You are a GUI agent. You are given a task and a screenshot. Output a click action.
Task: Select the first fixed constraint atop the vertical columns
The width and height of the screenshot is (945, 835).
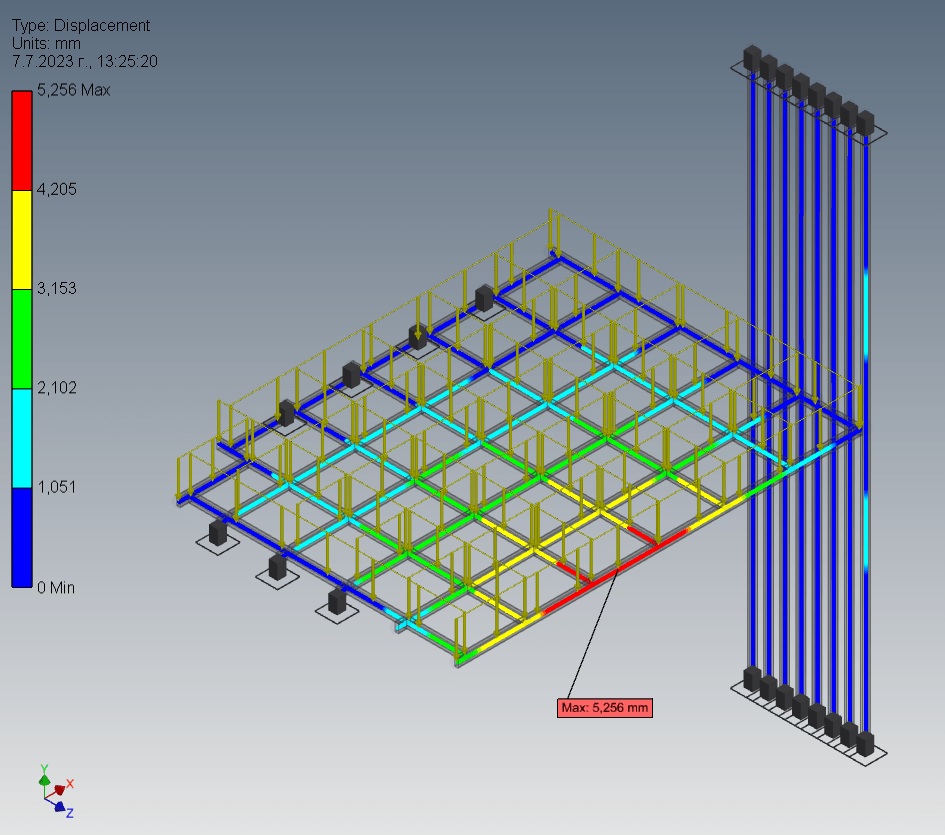(752, 58)
